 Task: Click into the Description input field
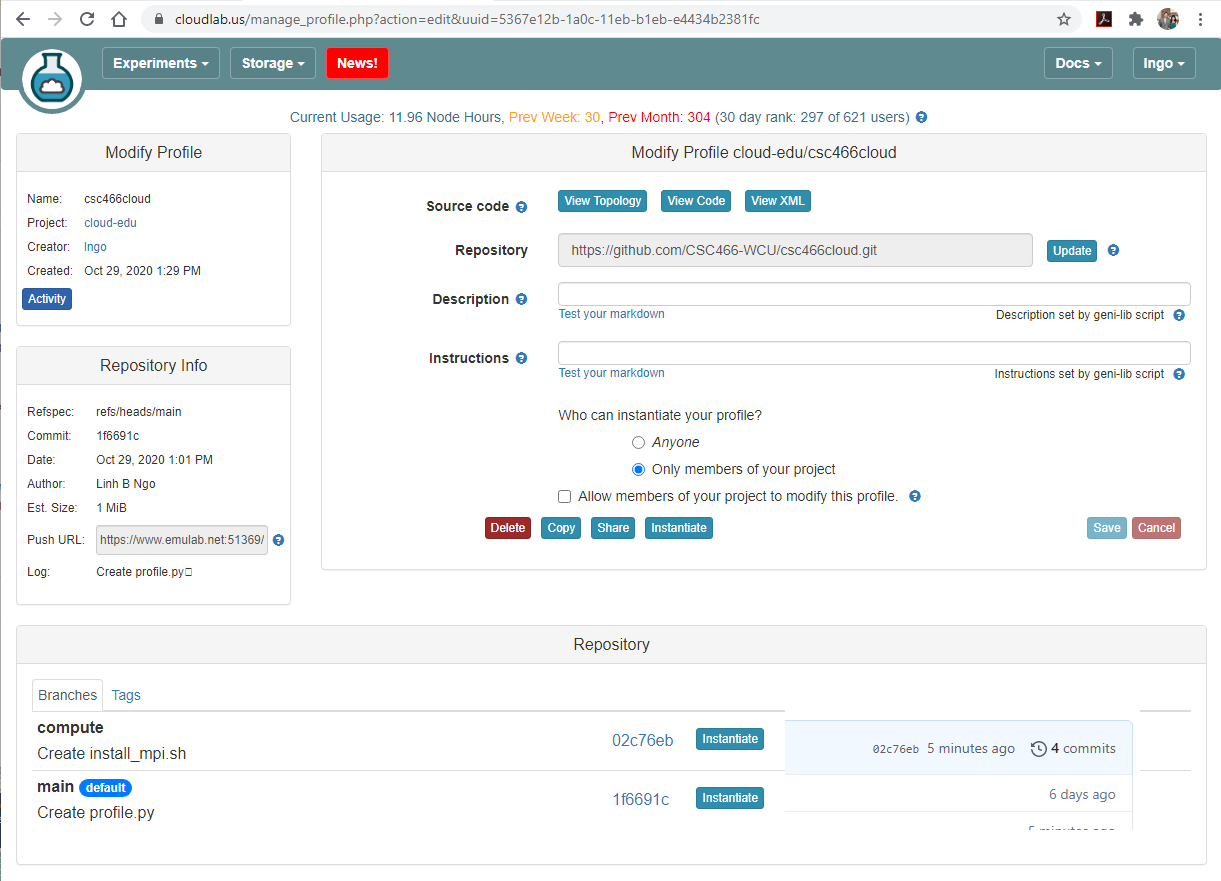(873, 294)
